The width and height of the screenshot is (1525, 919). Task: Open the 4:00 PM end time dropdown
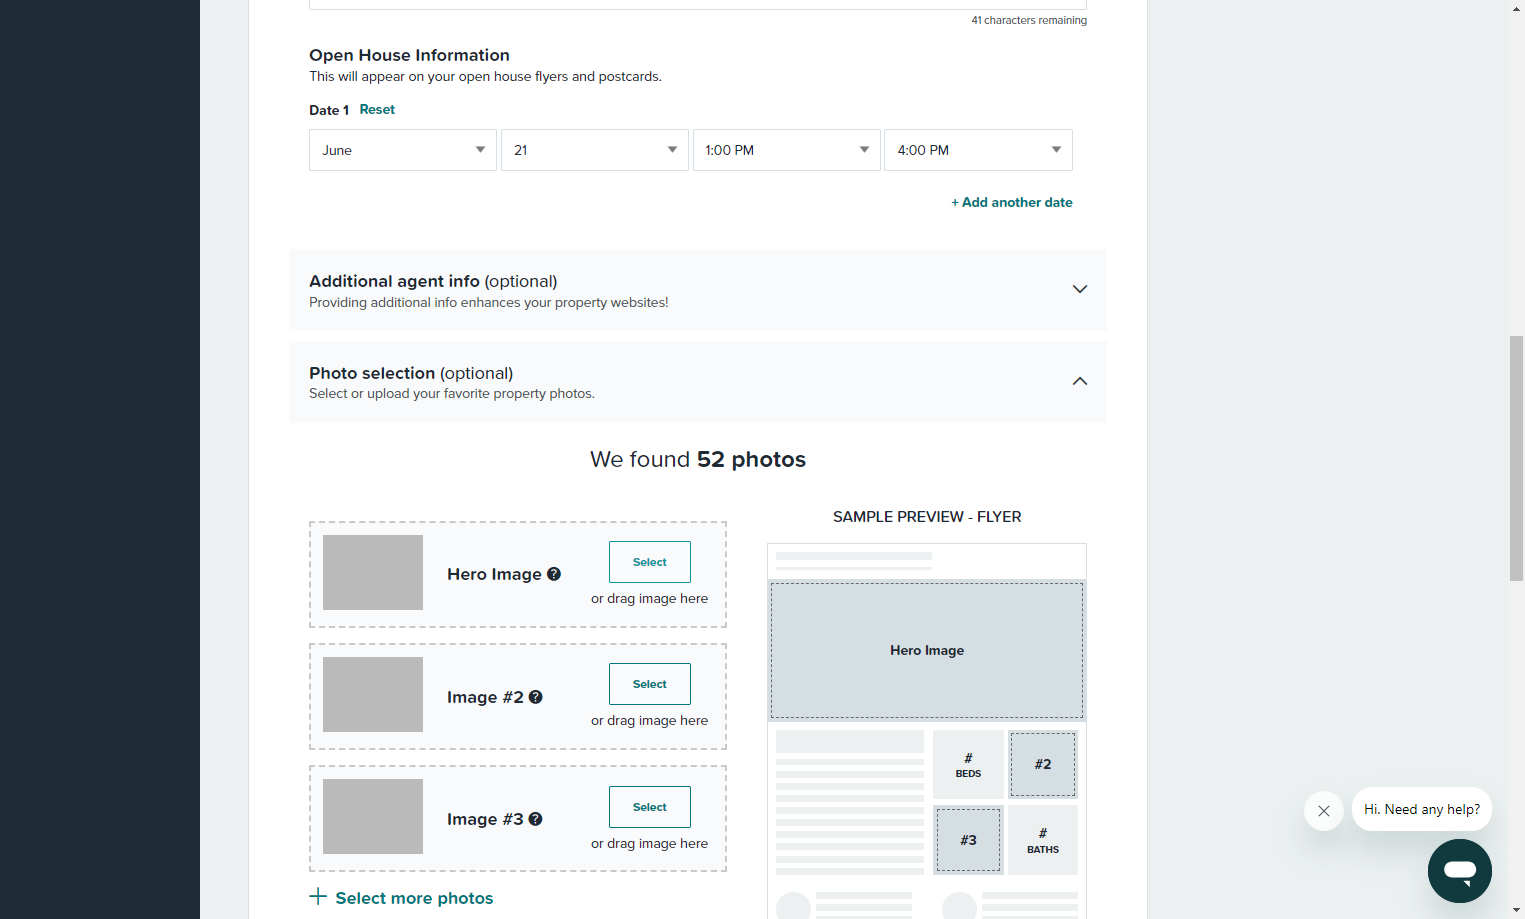coord(978,150)
